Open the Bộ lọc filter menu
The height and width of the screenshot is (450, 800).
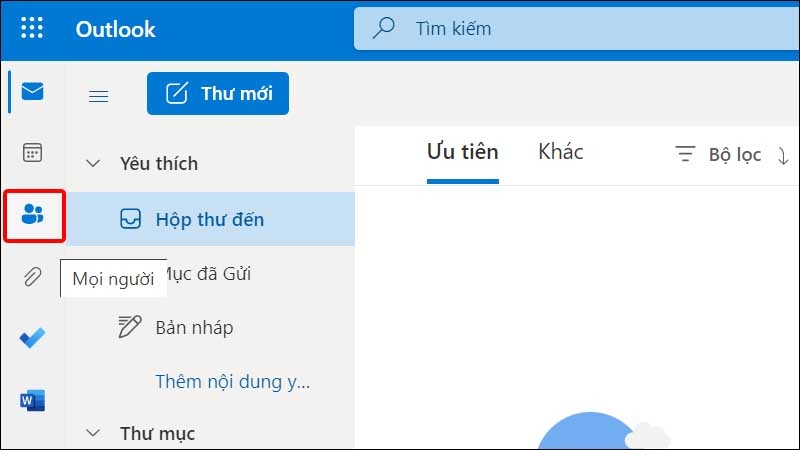[x=718, y=154]
